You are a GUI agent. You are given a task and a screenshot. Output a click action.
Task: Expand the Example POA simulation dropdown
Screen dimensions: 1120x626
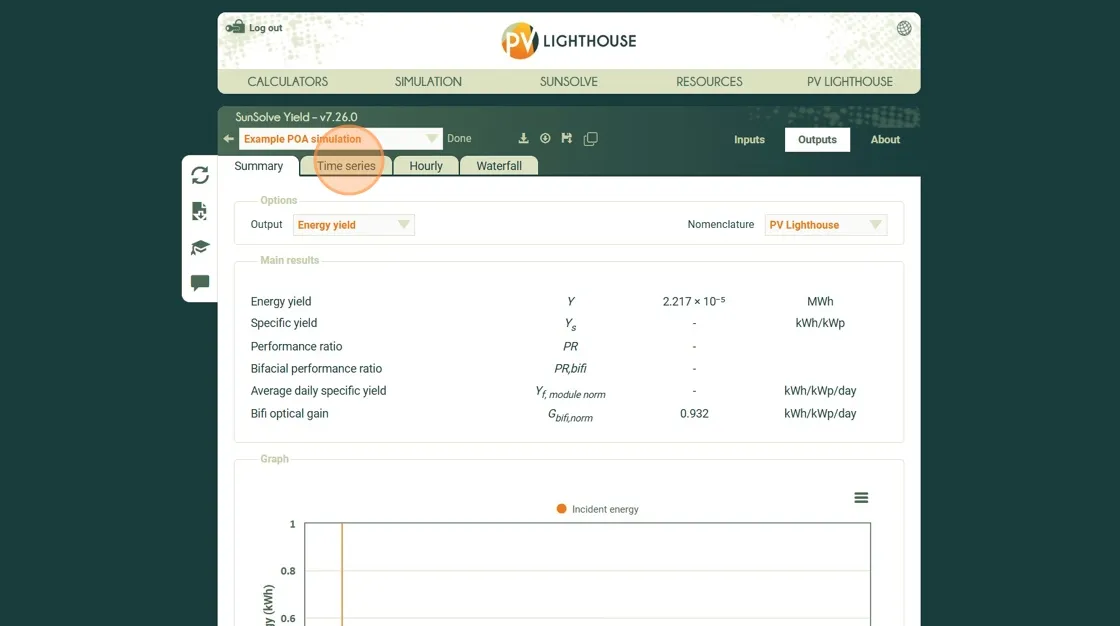[x=432, y=139]
